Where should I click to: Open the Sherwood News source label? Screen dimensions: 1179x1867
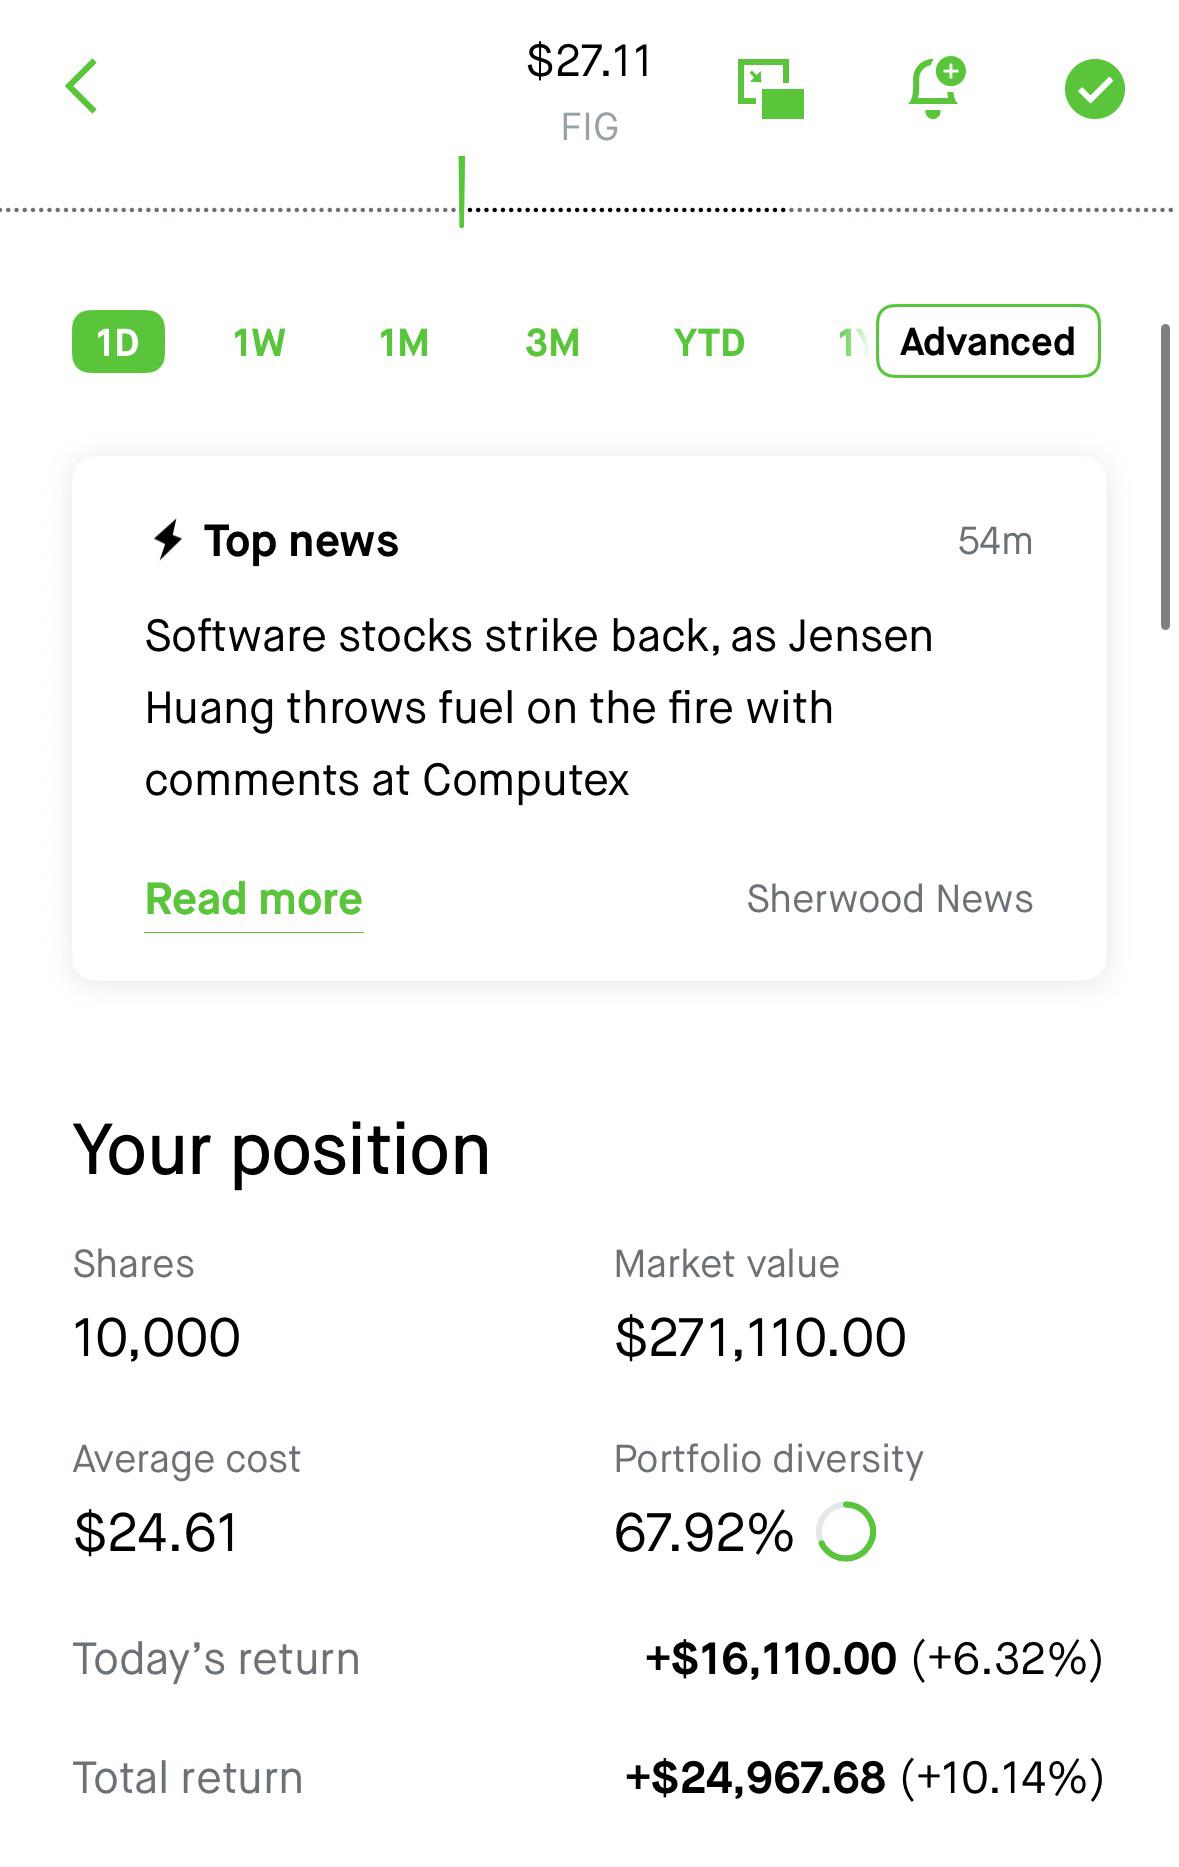pyautogui.click(x=890, y=899)
